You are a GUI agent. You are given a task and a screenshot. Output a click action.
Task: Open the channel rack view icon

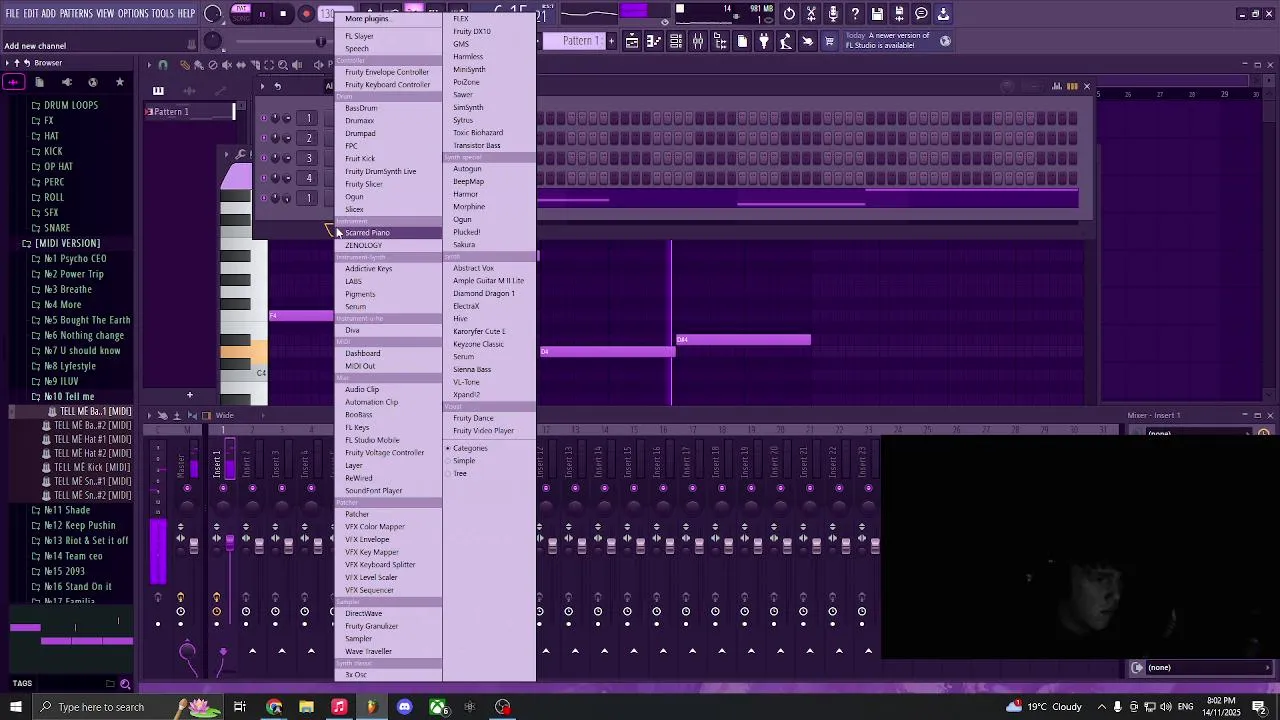point(676,41)
